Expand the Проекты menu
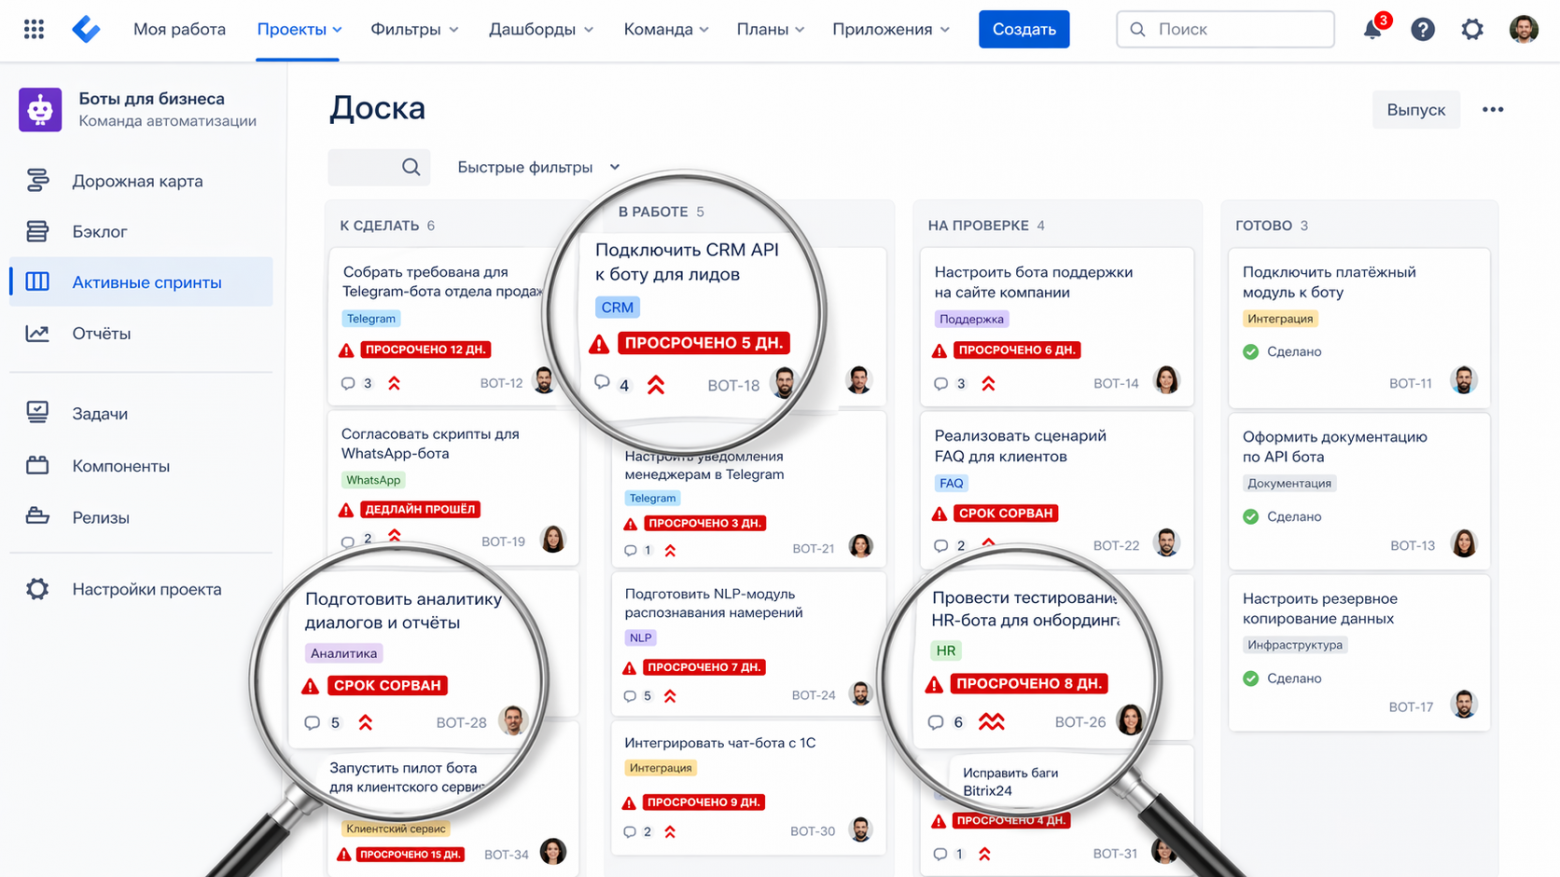The height and width of the screenshot is (877, 1560). pos(298,29)
